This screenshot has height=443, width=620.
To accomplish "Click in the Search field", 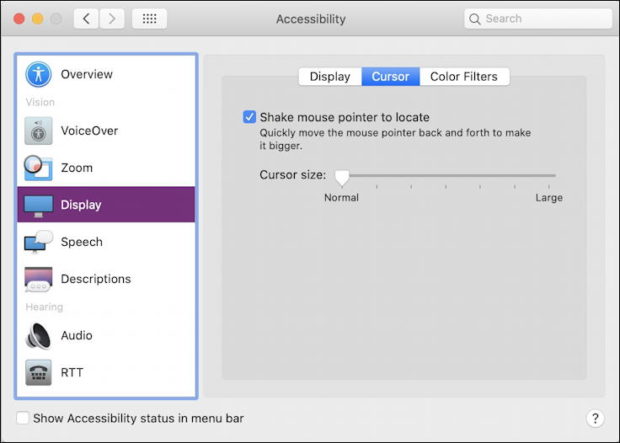I will coord(538,19).
